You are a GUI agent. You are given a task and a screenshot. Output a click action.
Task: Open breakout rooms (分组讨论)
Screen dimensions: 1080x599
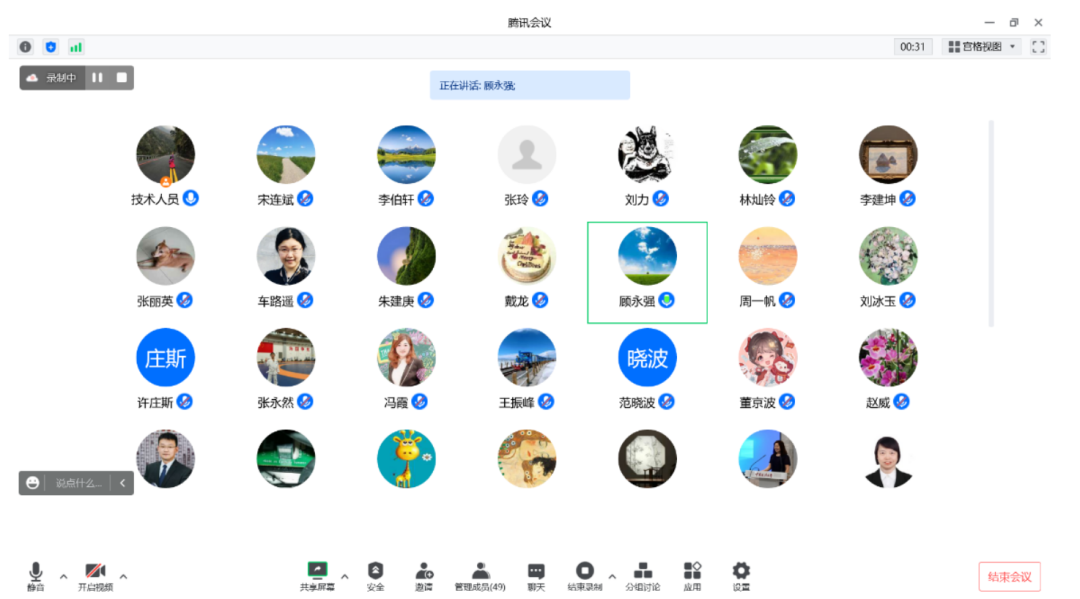643,575
